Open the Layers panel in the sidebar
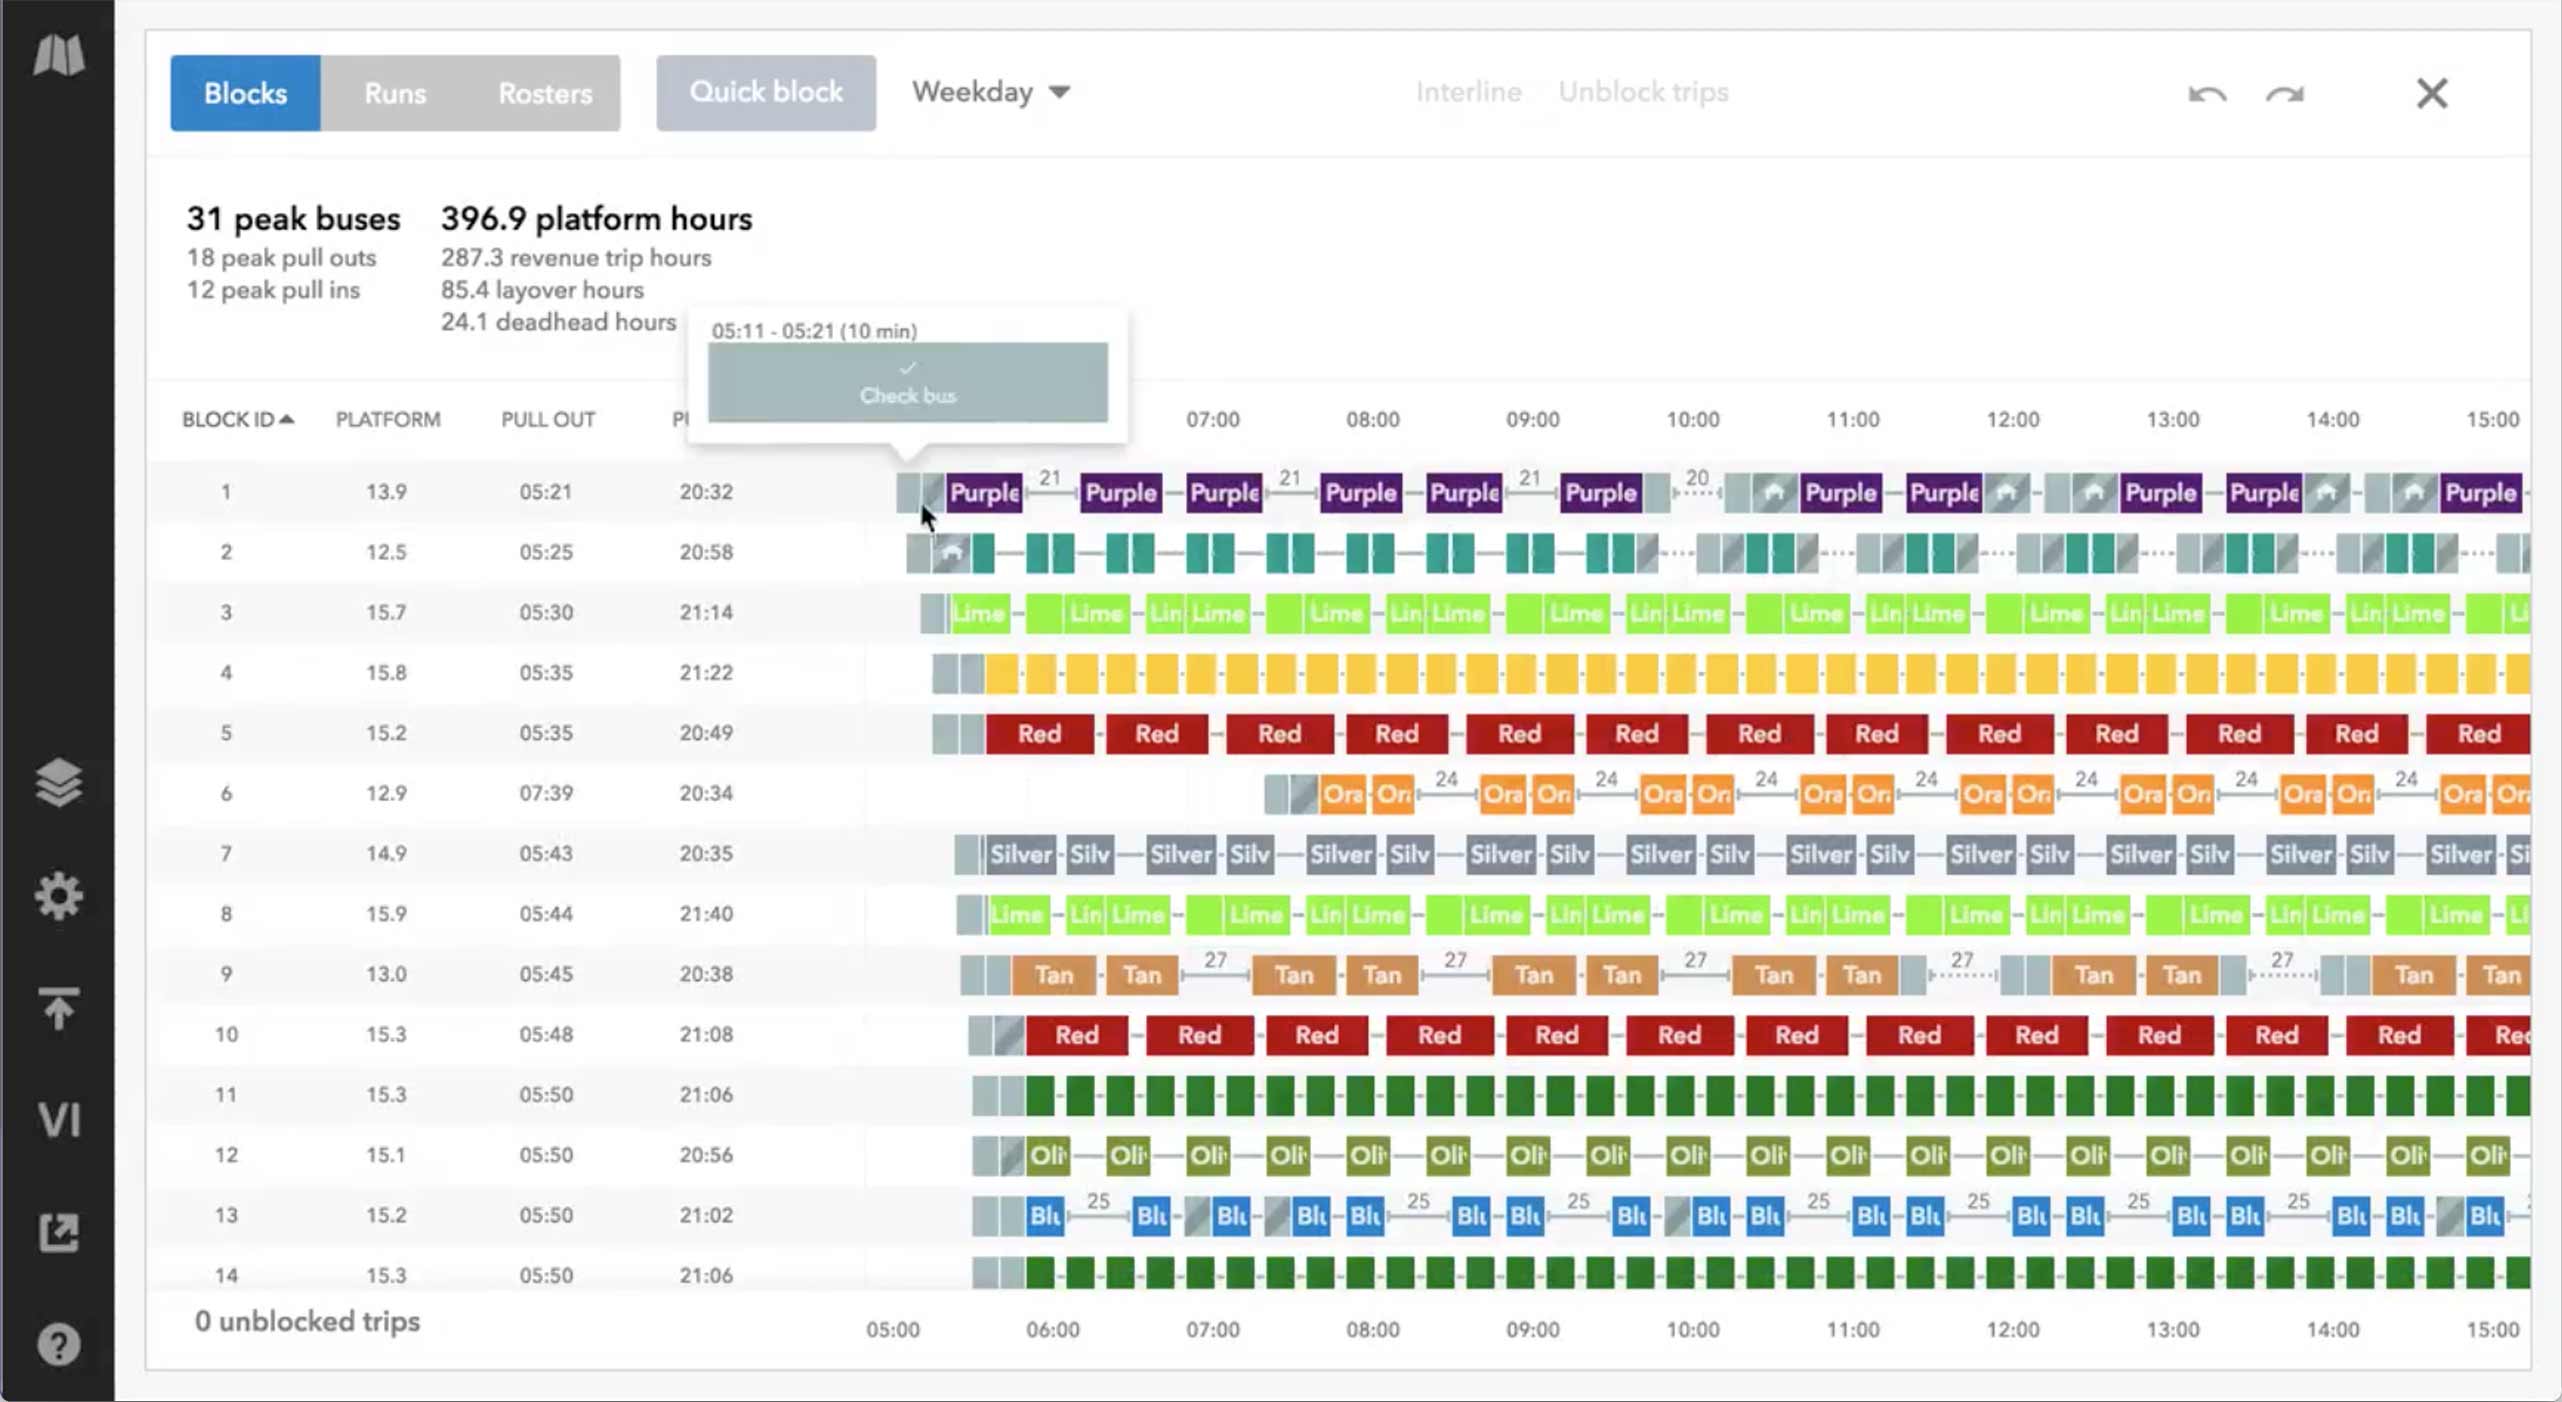 click(x=59, y=784)
